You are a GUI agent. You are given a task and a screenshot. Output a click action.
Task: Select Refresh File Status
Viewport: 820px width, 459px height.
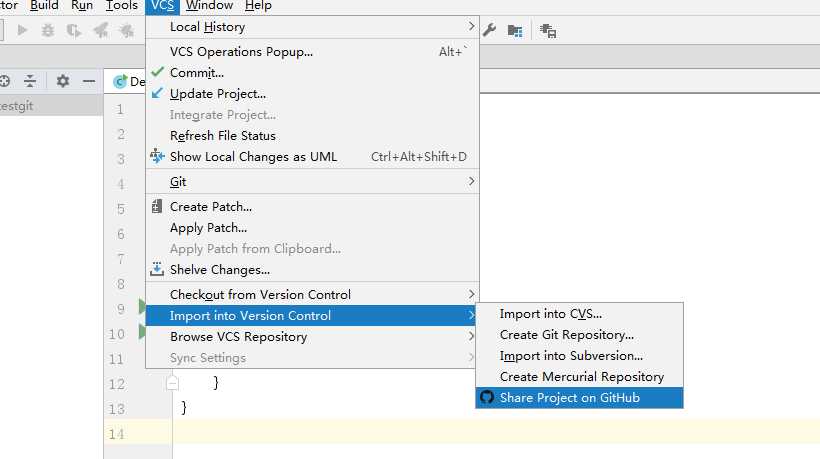pyautogui.click(x=312, y=135)
